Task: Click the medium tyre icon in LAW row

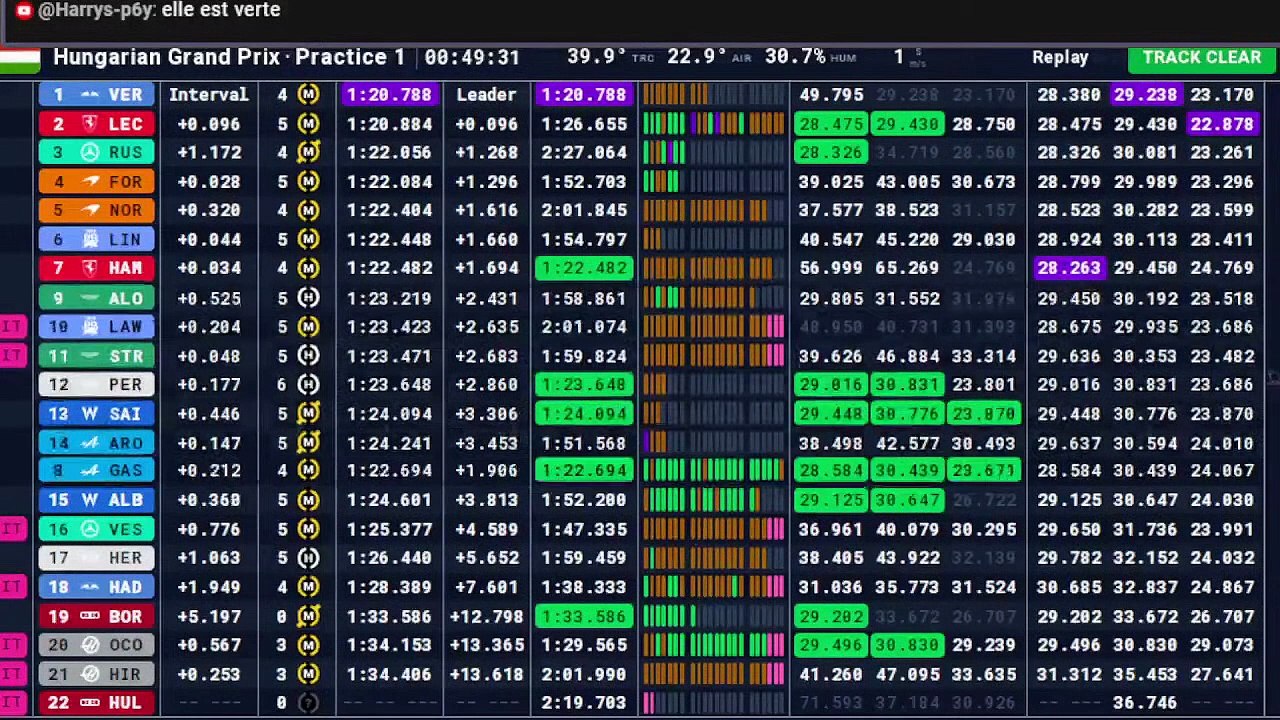Action: (308, 327)
